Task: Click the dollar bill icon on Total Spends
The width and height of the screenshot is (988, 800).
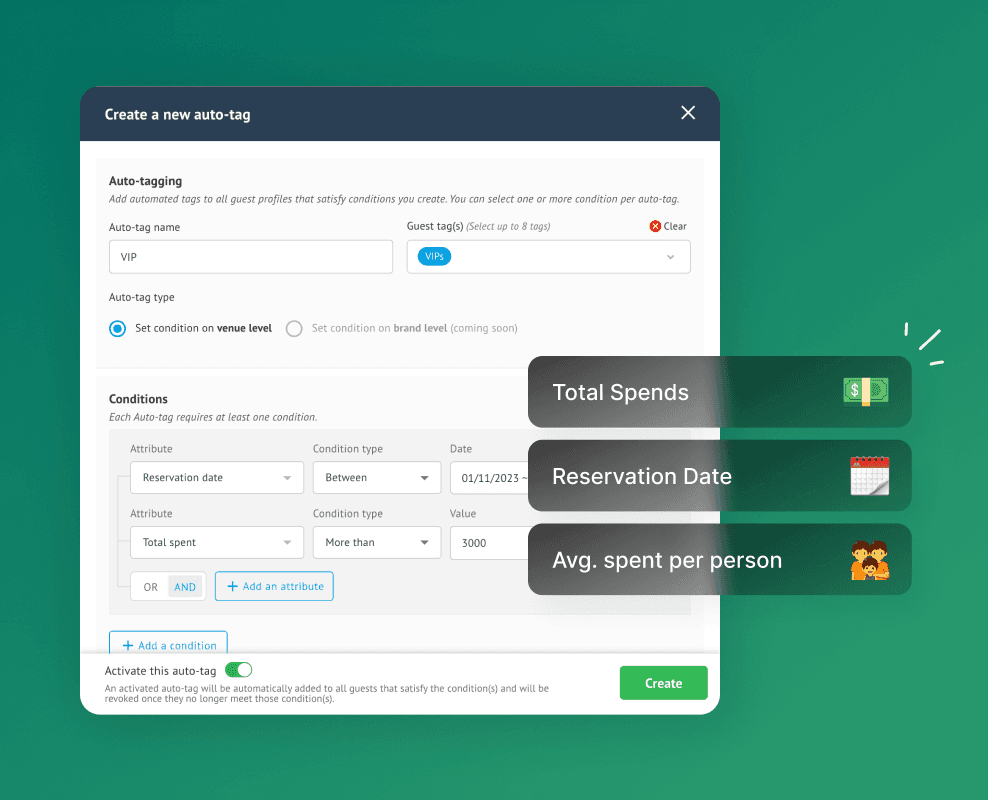Action: tap(866, 391)
